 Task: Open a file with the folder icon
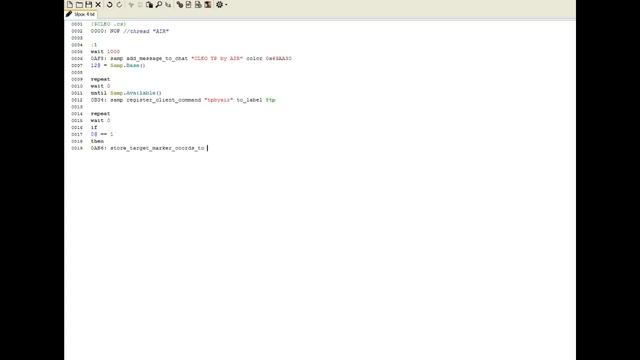[x=79, y=4]
